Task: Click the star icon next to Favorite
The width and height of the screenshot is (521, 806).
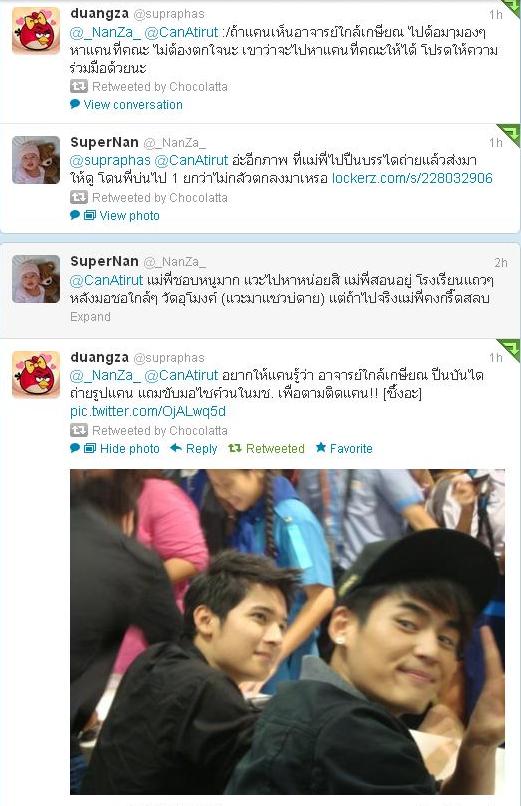Action: click(x=321, y=448)
